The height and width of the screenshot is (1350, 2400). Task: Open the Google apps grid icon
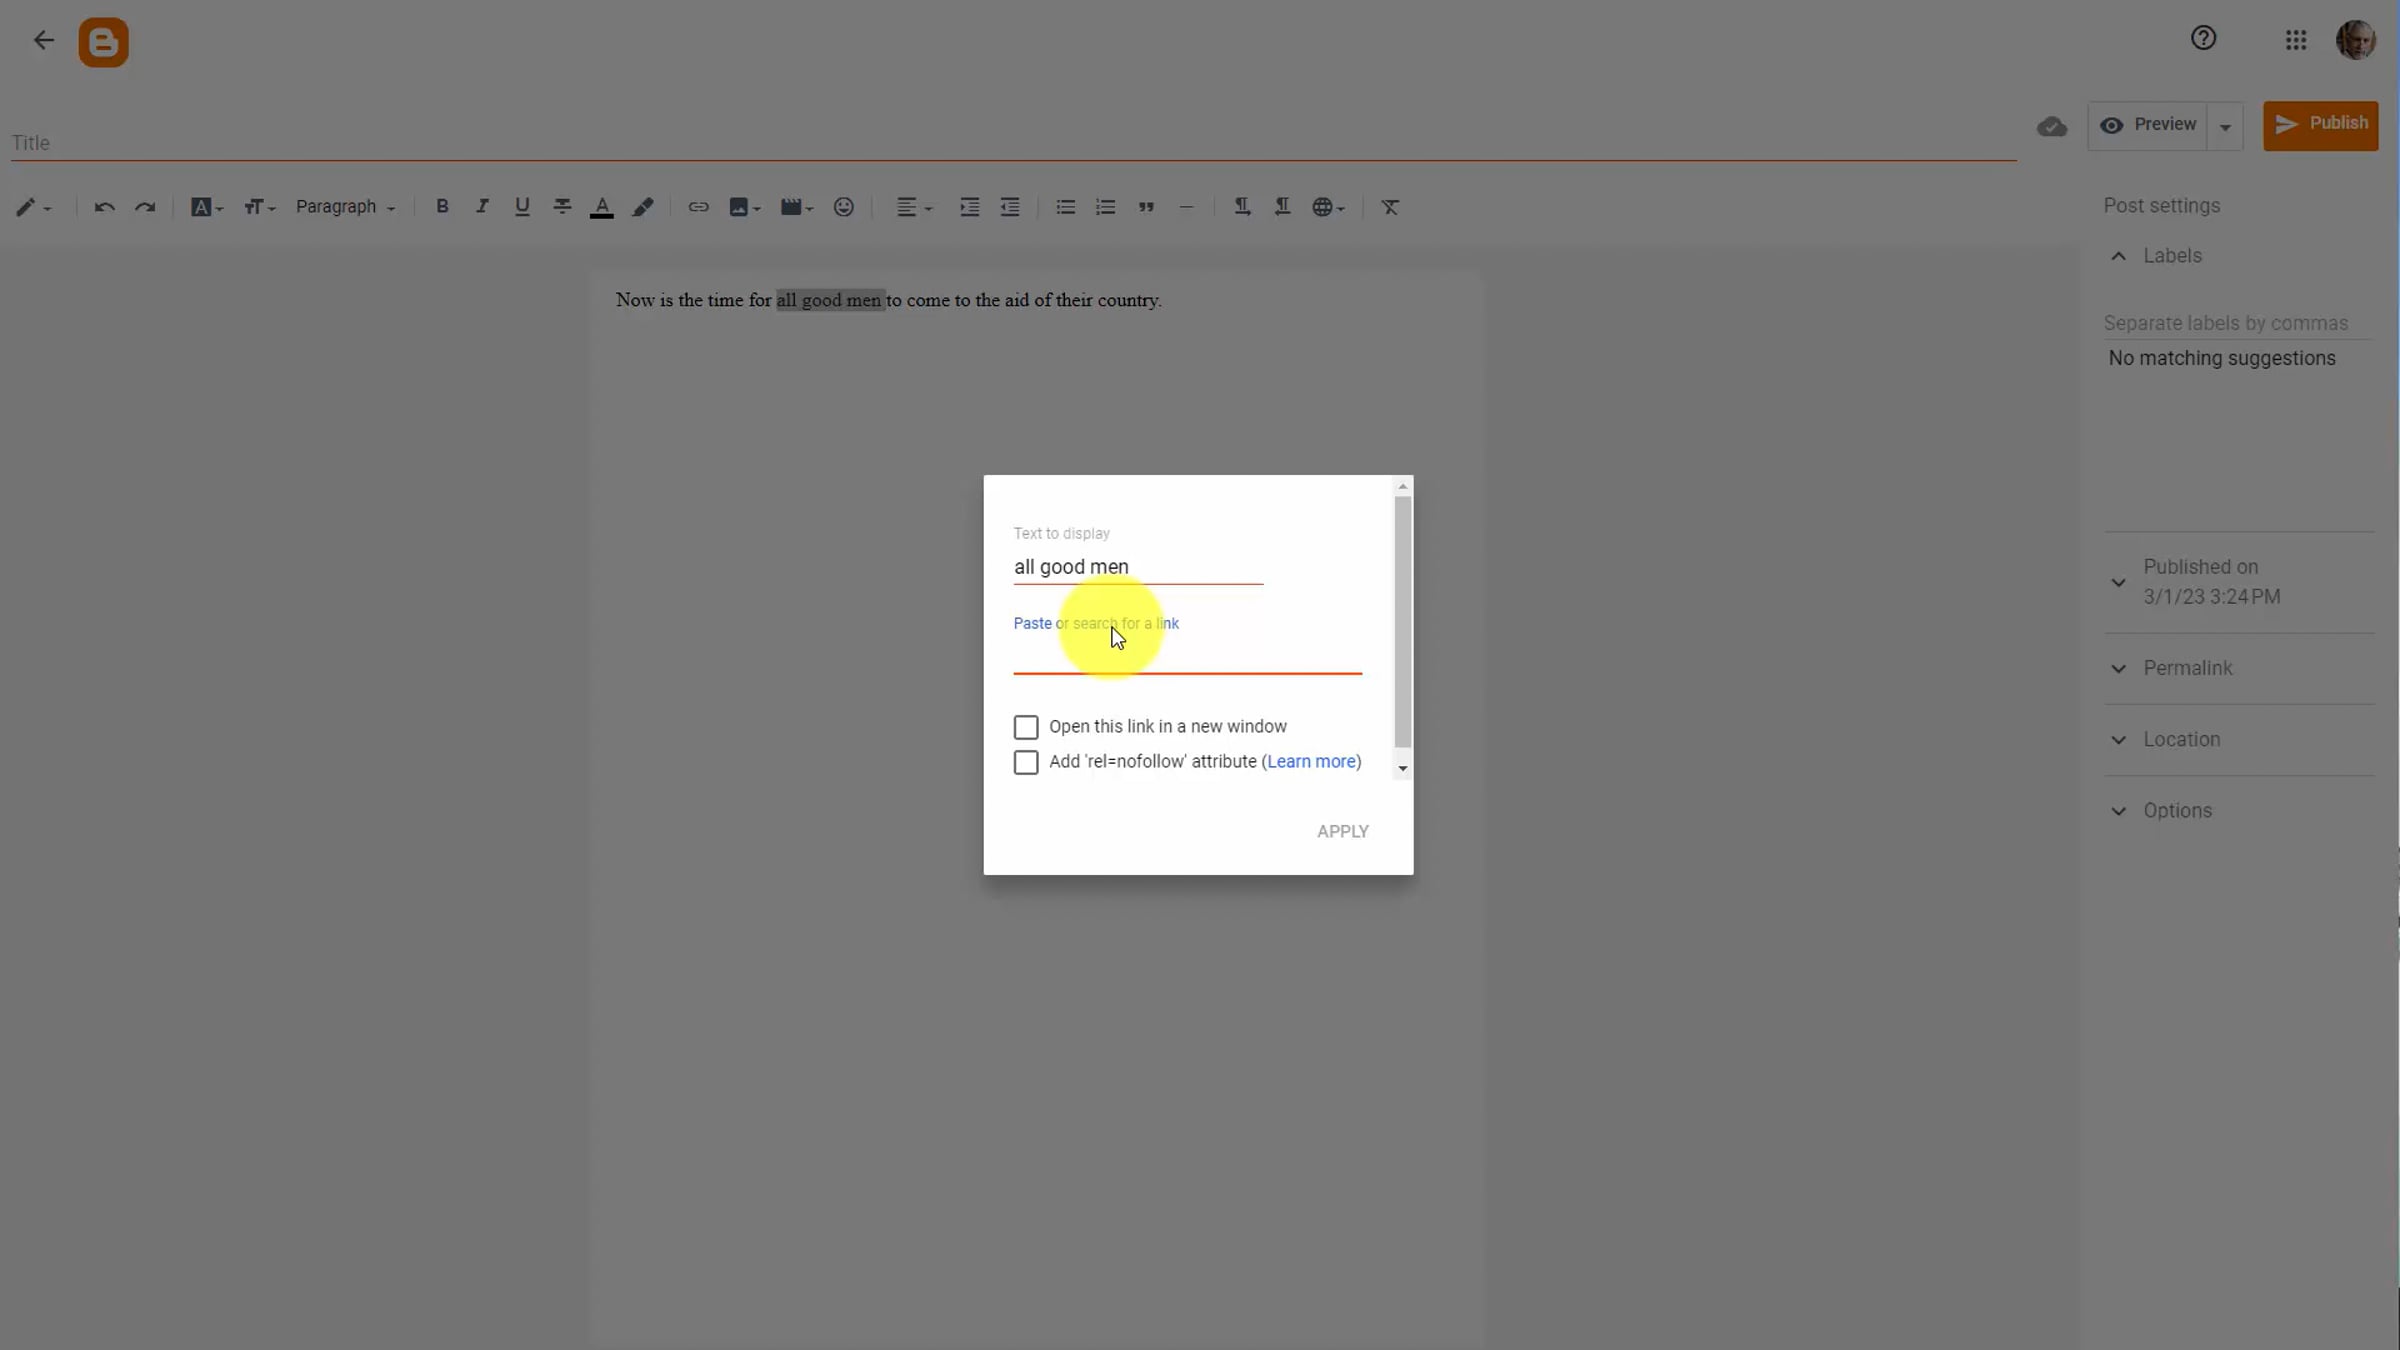pyautogui.click(x=2296, y=40)
